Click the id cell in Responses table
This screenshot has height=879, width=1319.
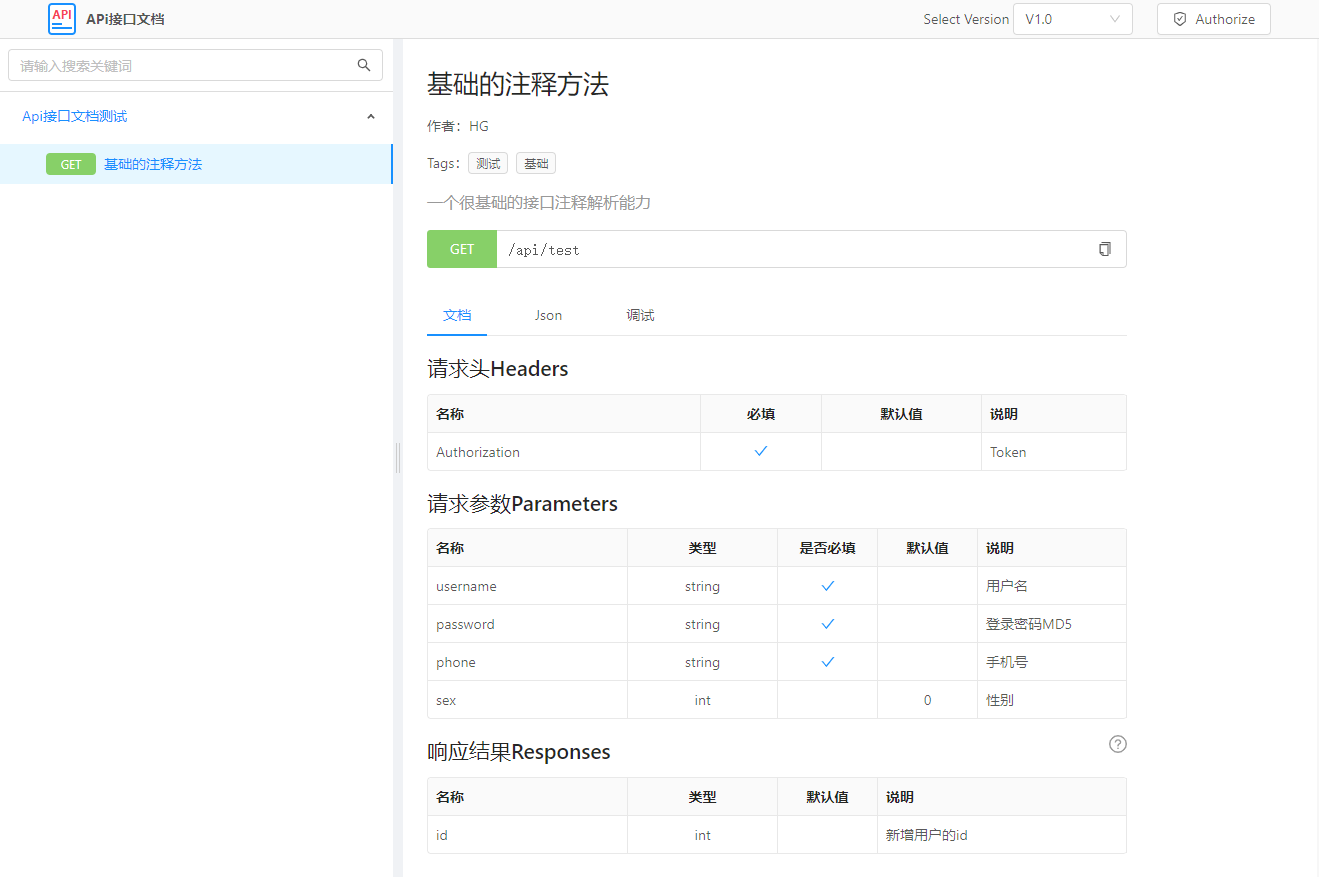[528, 835]
